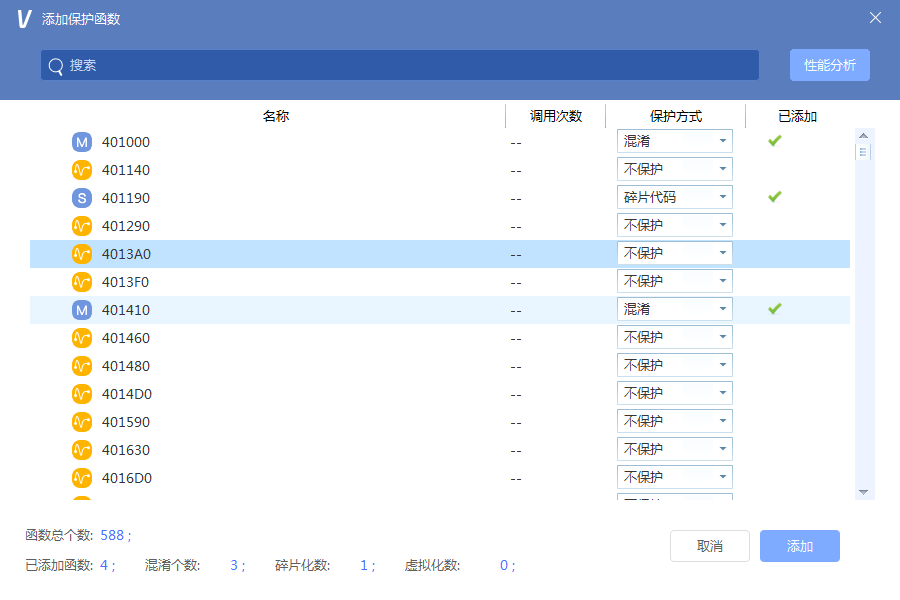Click the function icon beside 4016D0

tap(82, 478)
